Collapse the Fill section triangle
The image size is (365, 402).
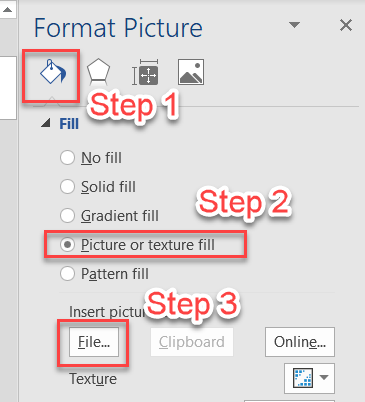coord(46,123)
